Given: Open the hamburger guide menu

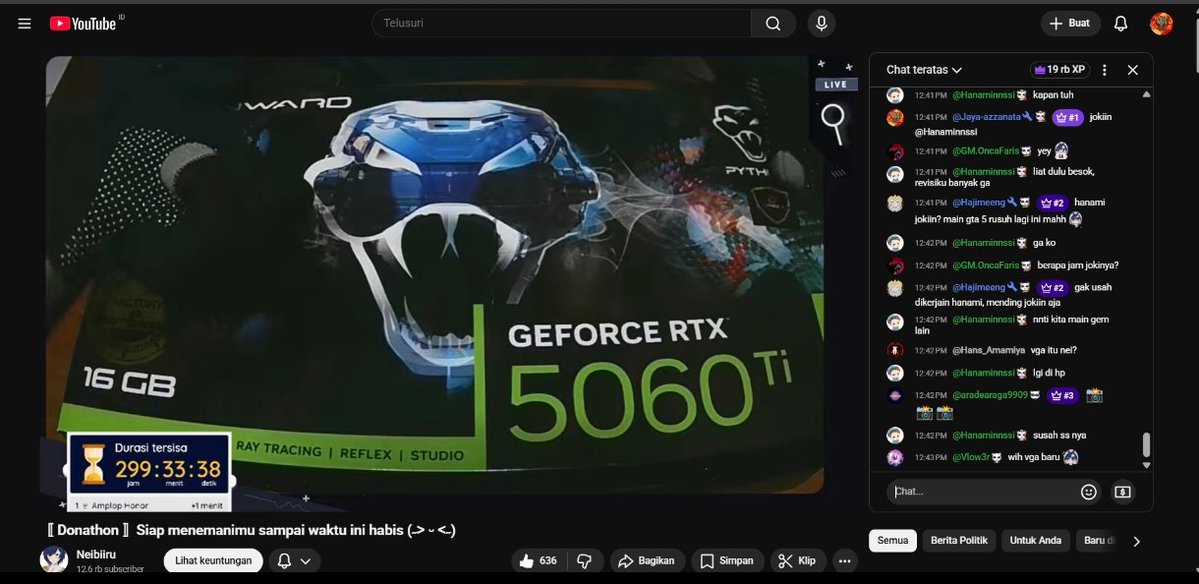Looking at the screenshot, I should (24, 24).
